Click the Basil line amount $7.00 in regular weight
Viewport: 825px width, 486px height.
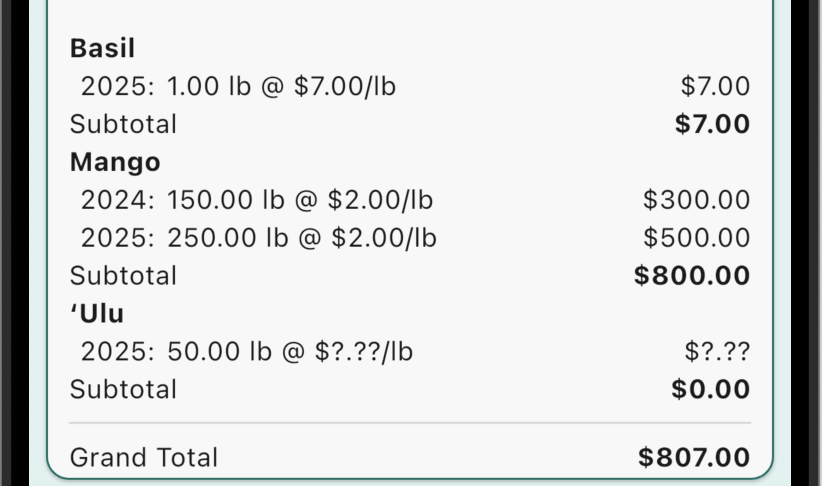click(x=715, y=87)
